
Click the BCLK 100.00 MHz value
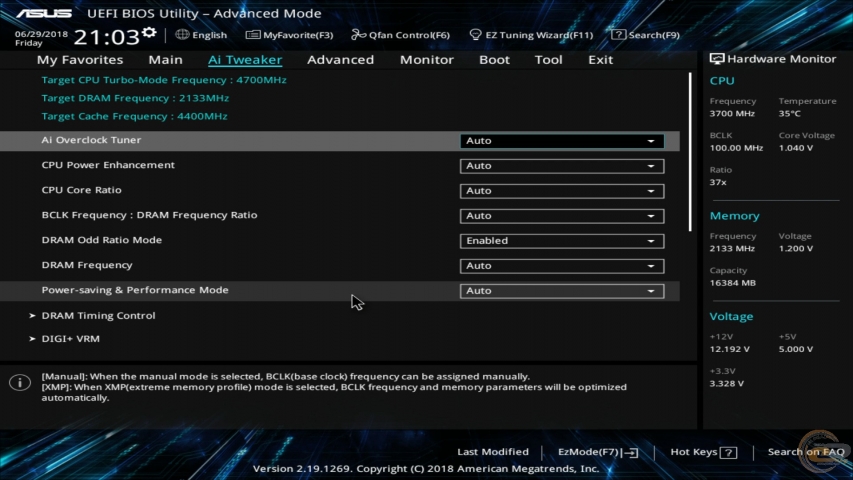(x=736, y=148)
